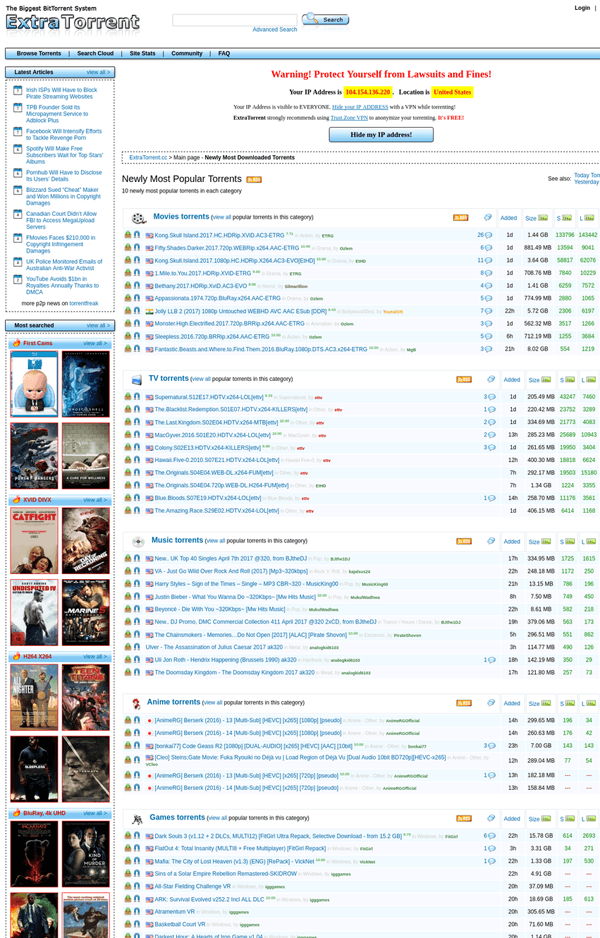Open Community menu item
The image size is (600, 938).
tap(187, 53)
